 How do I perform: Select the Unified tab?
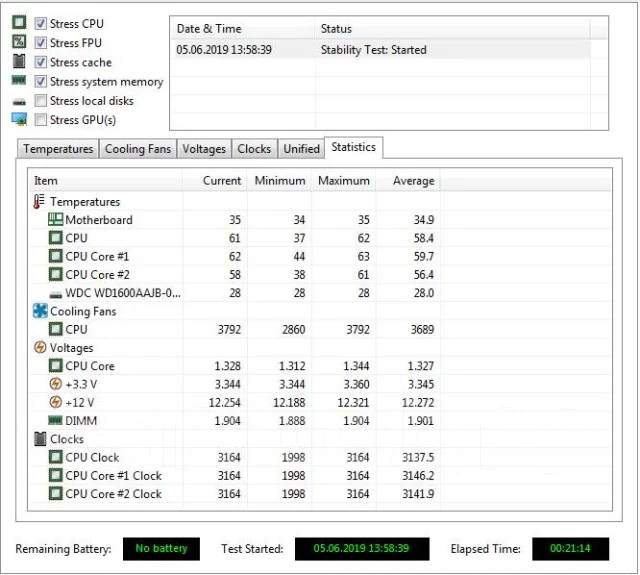[x=302, y=149]
